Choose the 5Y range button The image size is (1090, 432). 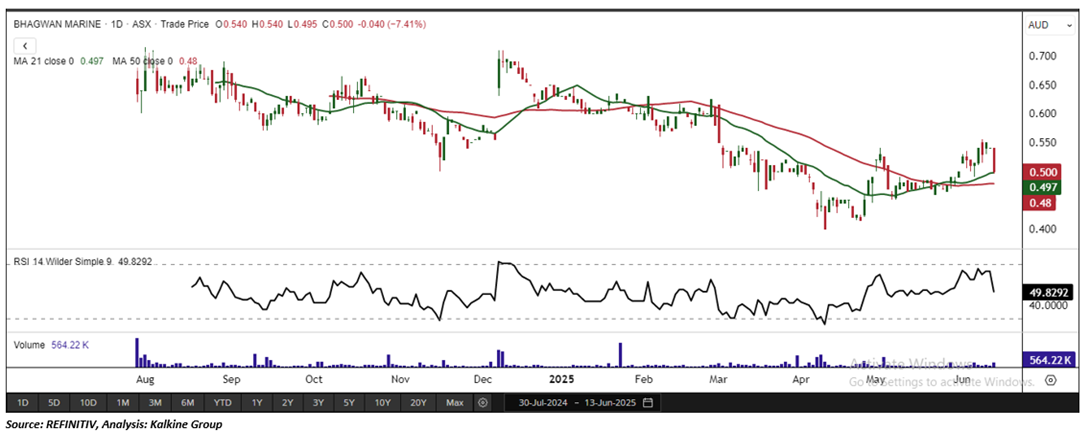coord(349,403)
